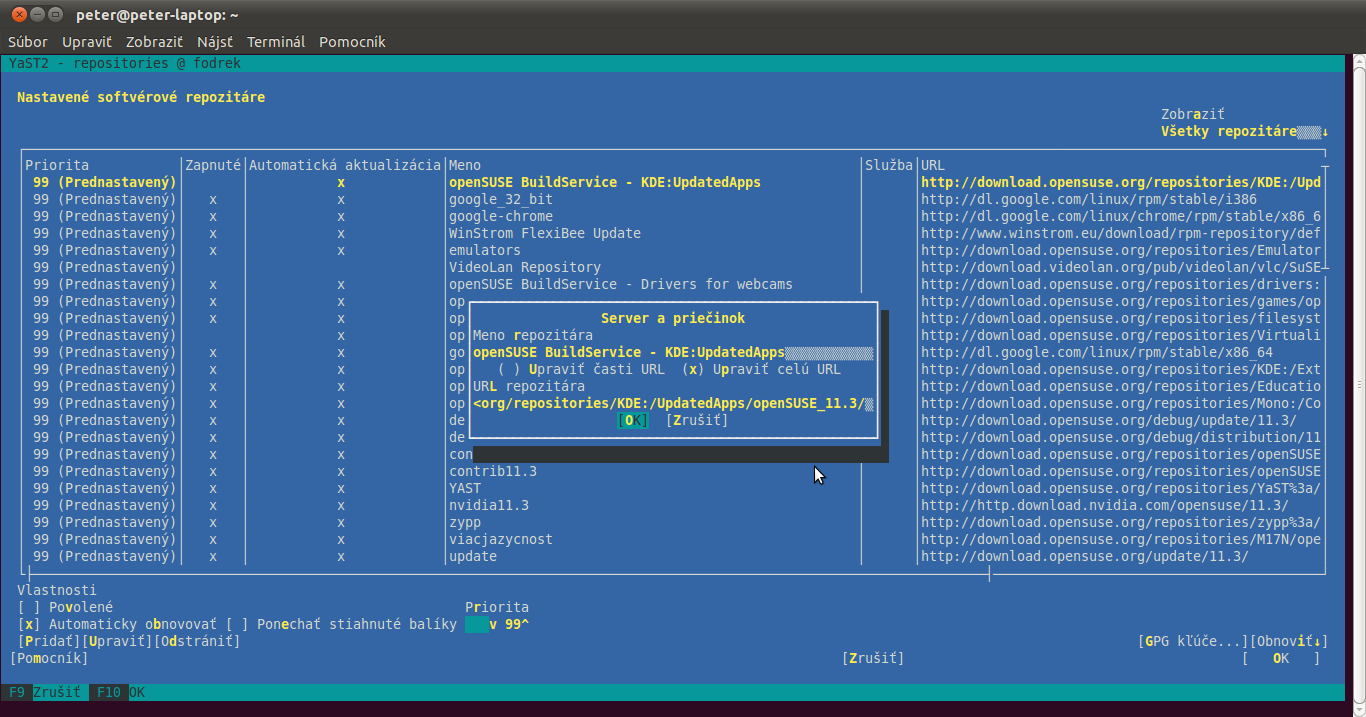Screen dimensions: 1366x717
Task: Click the URL 'http://dl.google.com/linux/rpm/stable/x86_64'
Action: point(1097,353)
